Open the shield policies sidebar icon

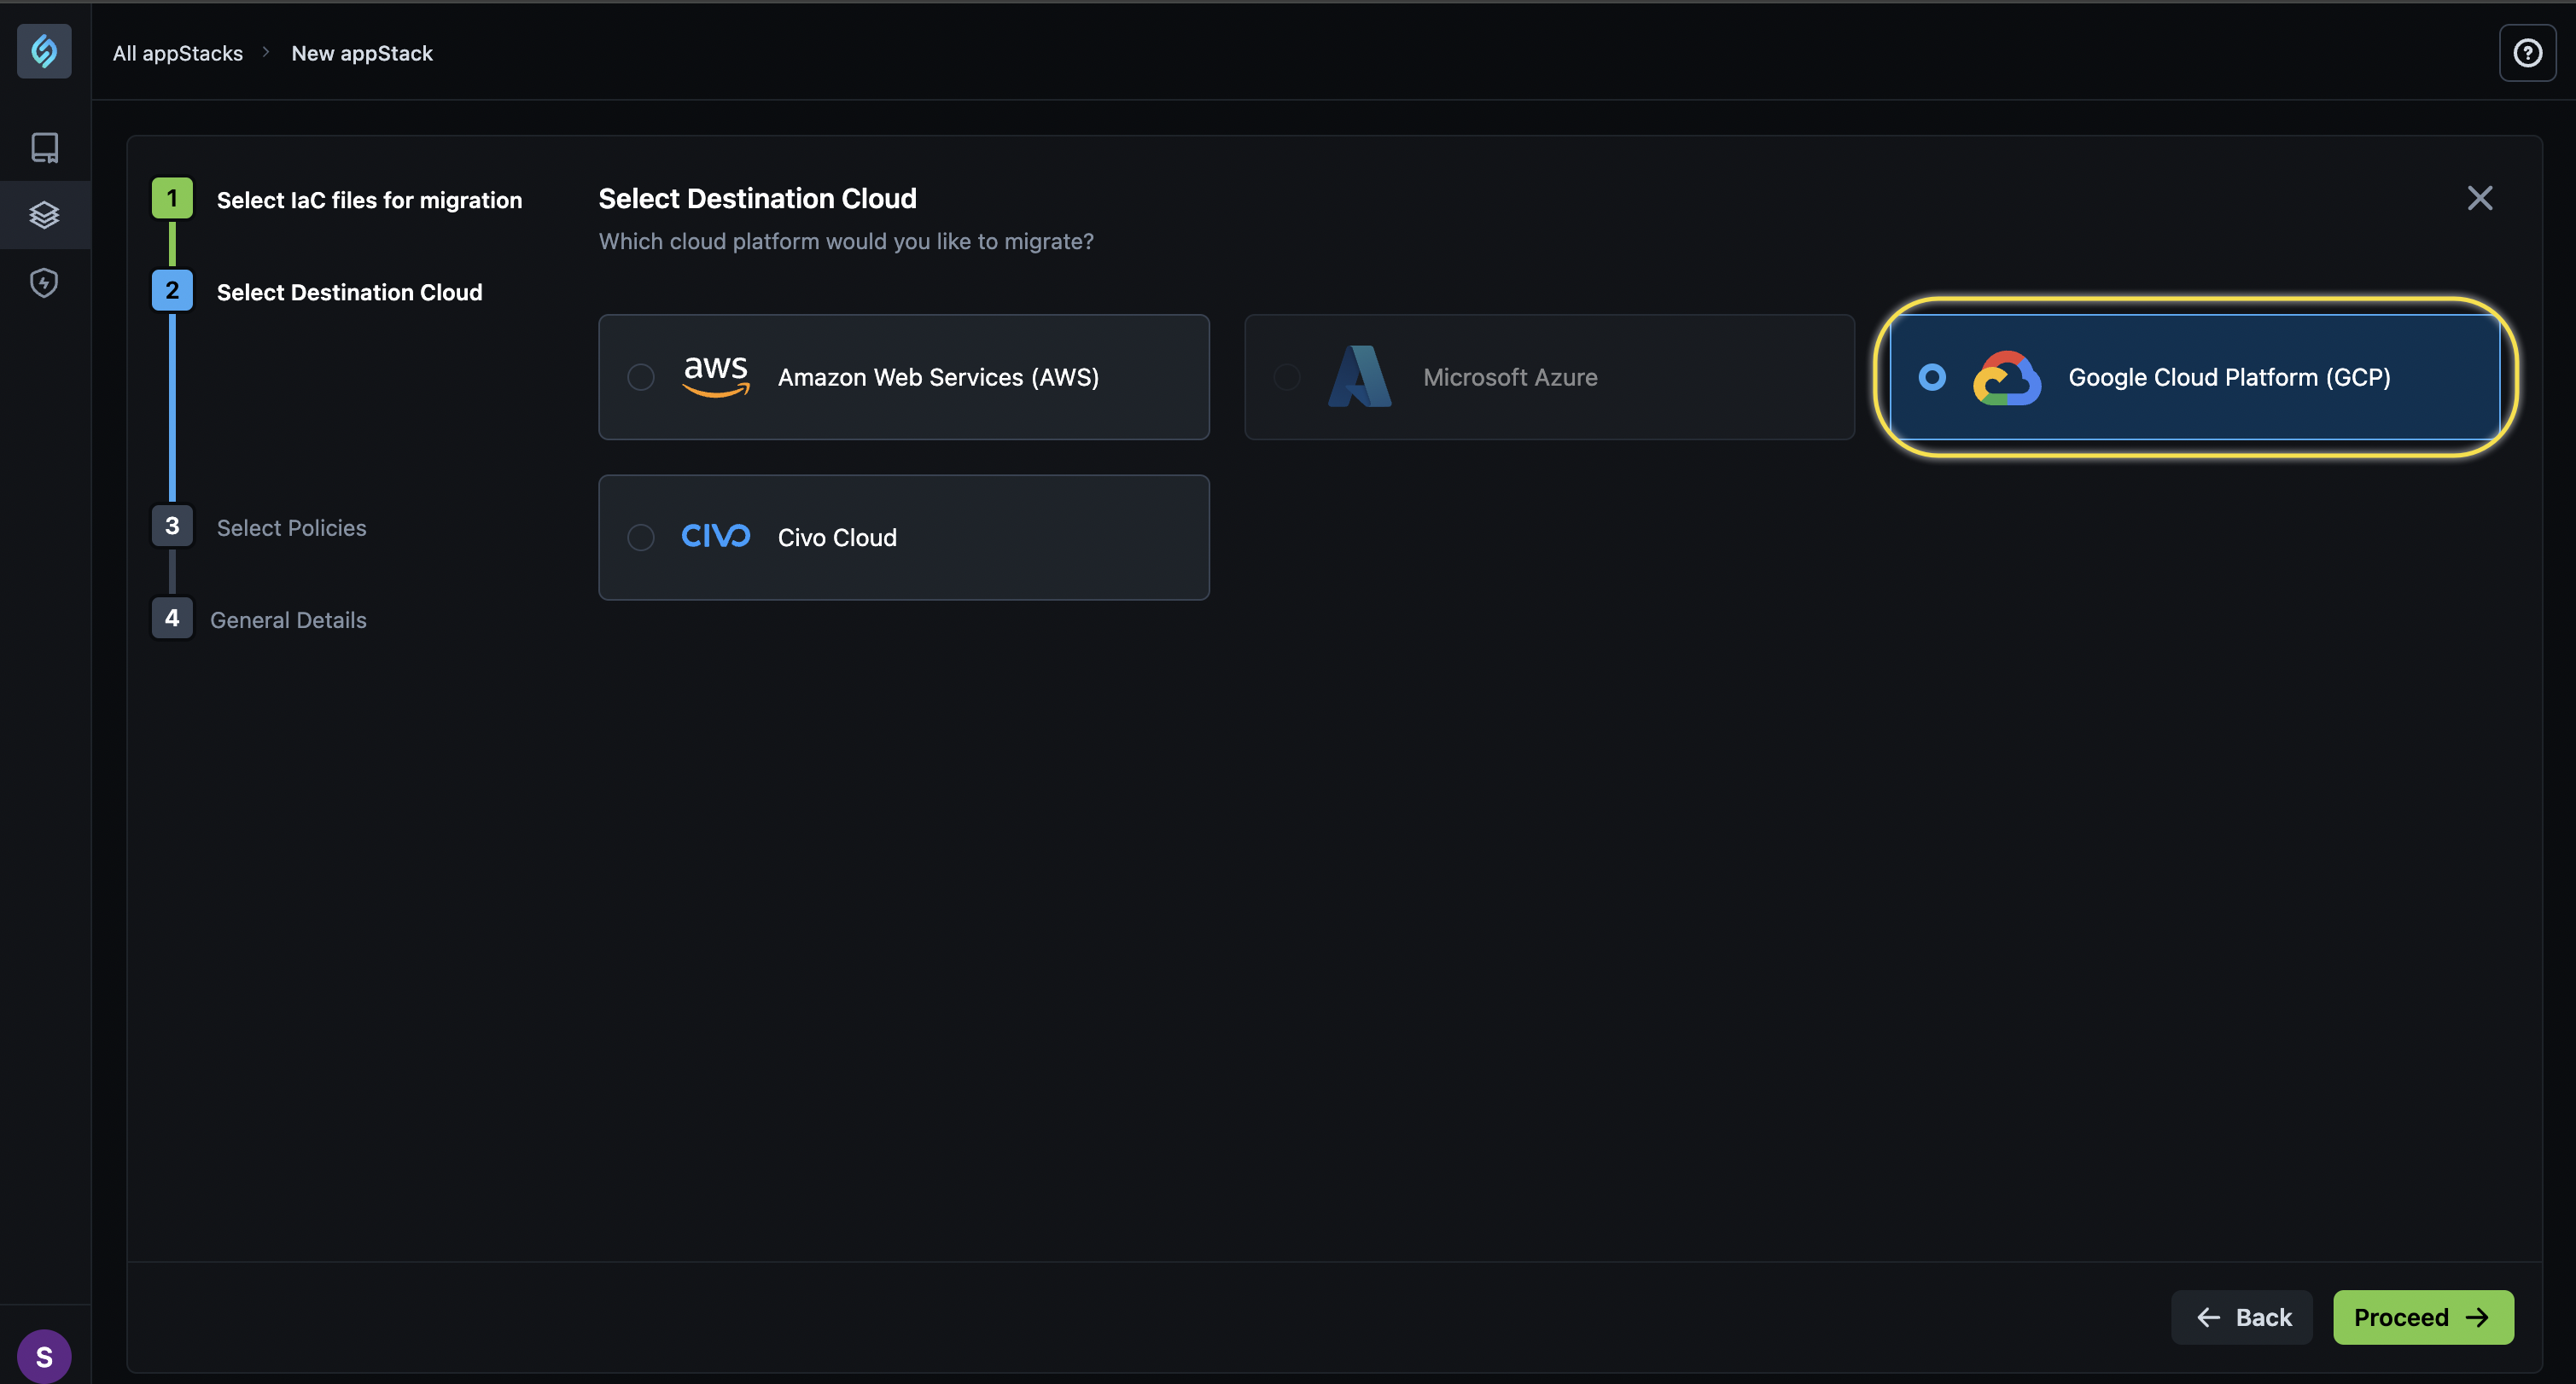pyautogui.click(x=44, y=283)
